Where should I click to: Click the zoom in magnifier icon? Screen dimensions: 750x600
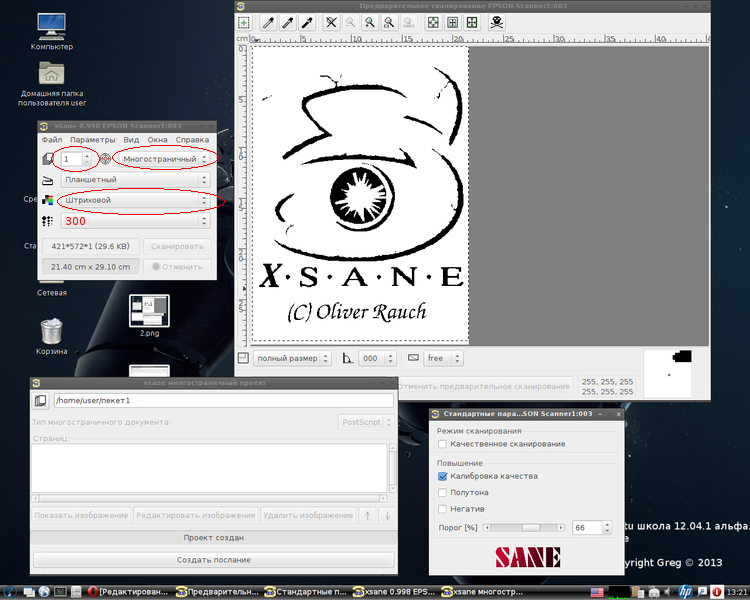(x=369, y=22)
